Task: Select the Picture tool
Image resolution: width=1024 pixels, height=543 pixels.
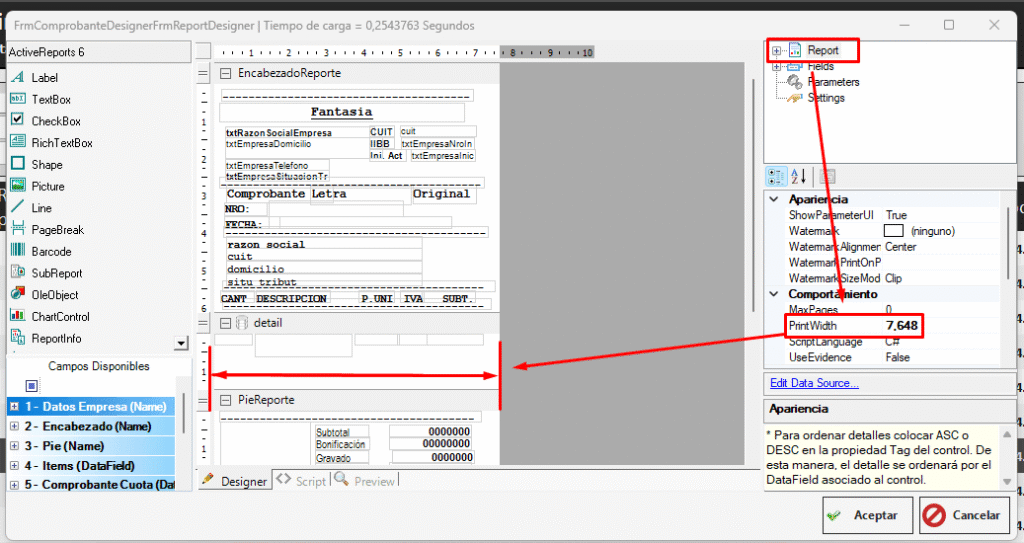Action: pos(47,187)
